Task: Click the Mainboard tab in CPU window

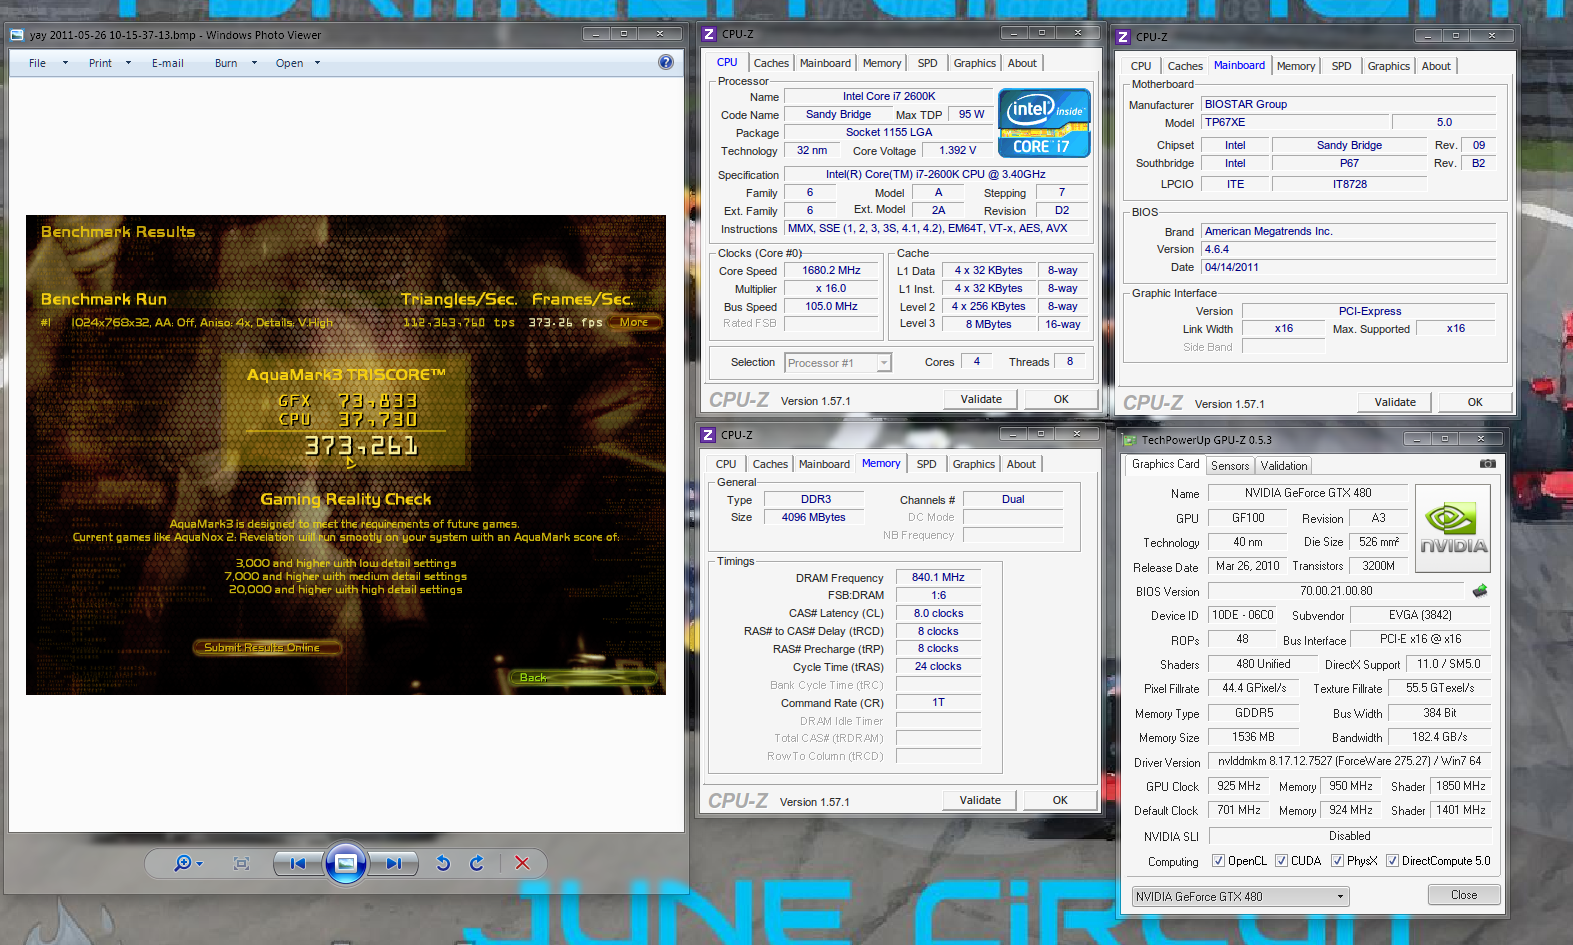Action: tap(825, 63)
